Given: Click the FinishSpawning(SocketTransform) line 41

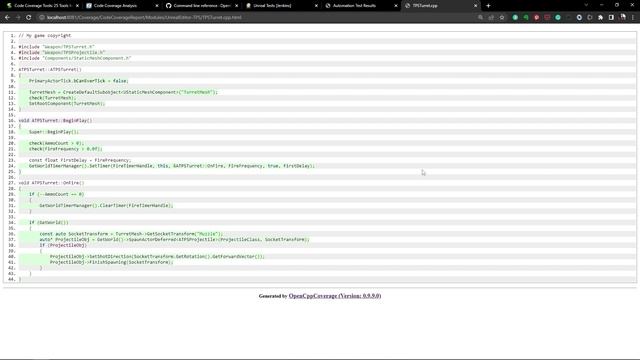Looking at the screenshot, I should [111, 262].
